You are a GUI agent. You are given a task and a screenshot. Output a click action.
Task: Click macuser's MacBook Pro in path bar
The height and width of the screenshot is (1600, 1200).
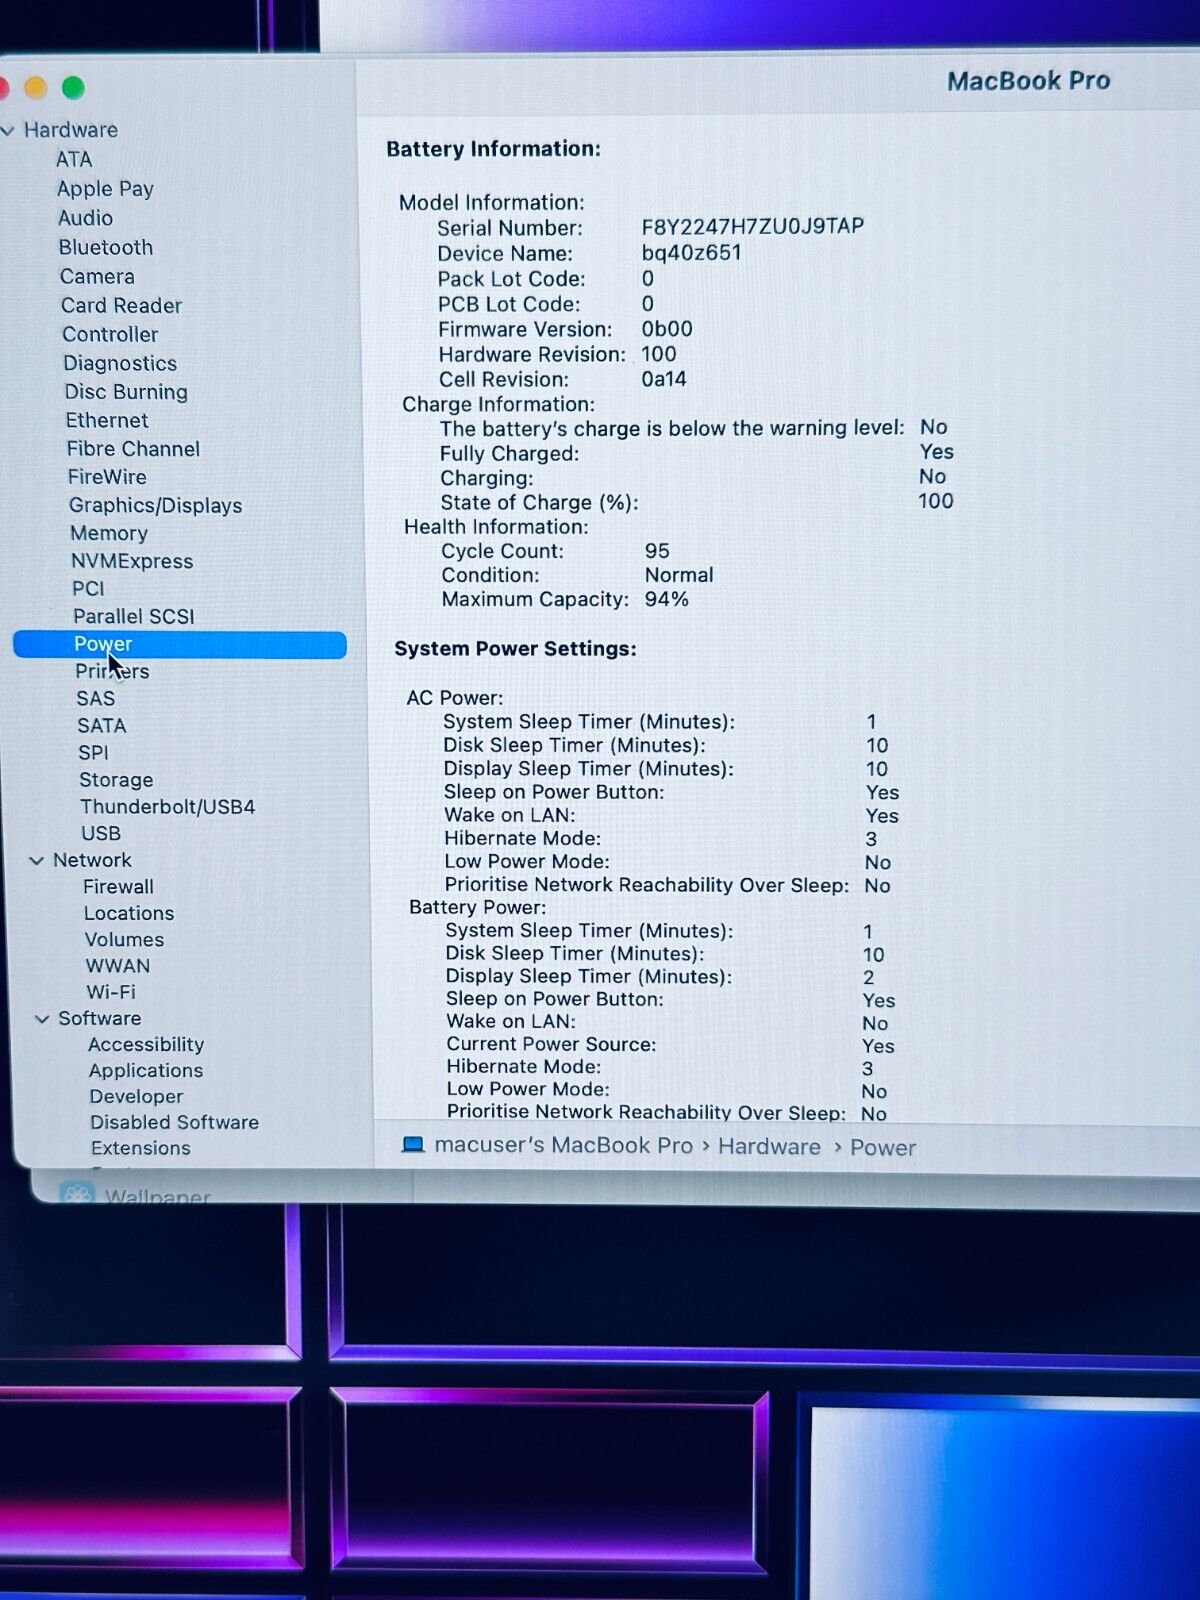[563, 1146]
